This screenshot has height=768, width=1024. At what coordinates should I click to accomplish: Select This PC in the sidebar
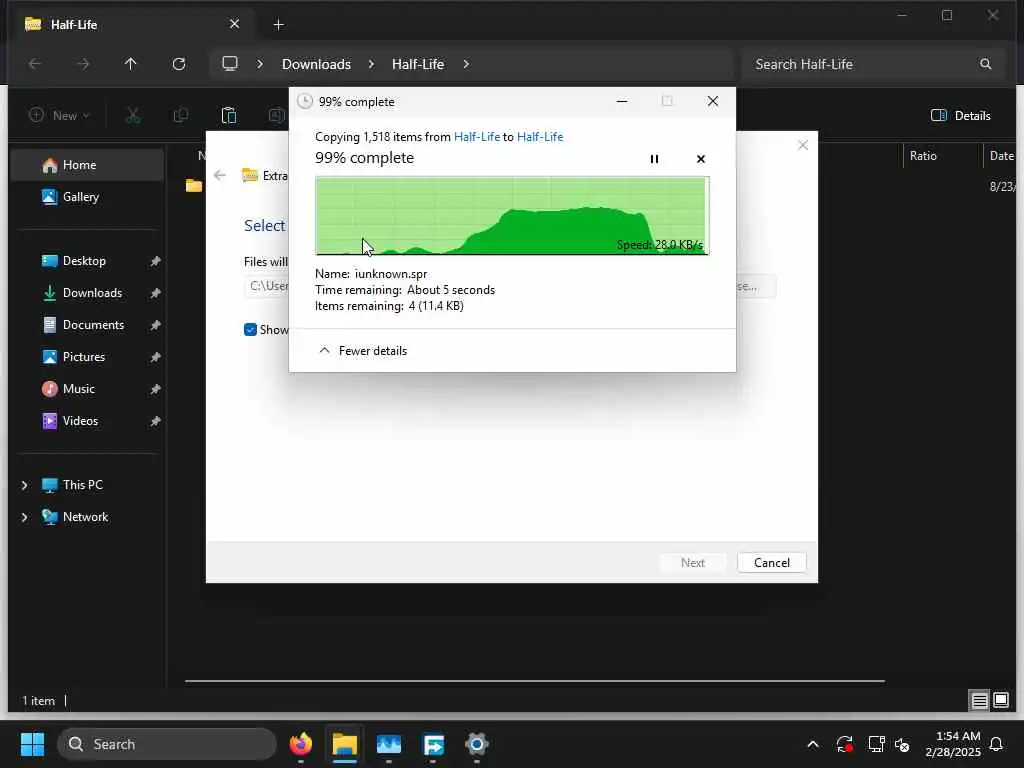pos(83,485)
